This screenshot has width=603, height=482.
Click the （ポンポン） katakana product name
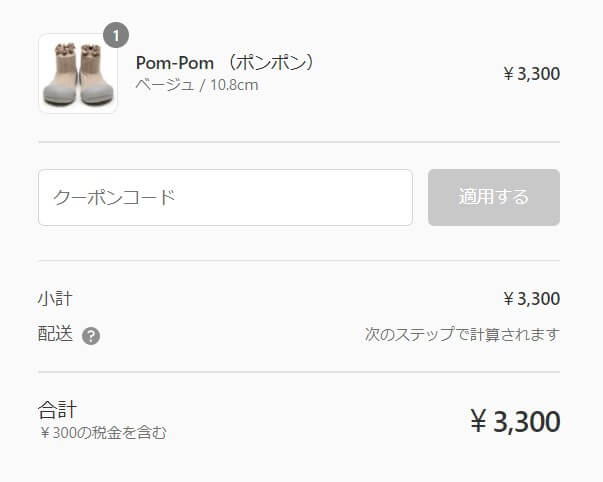coord(272,62)
